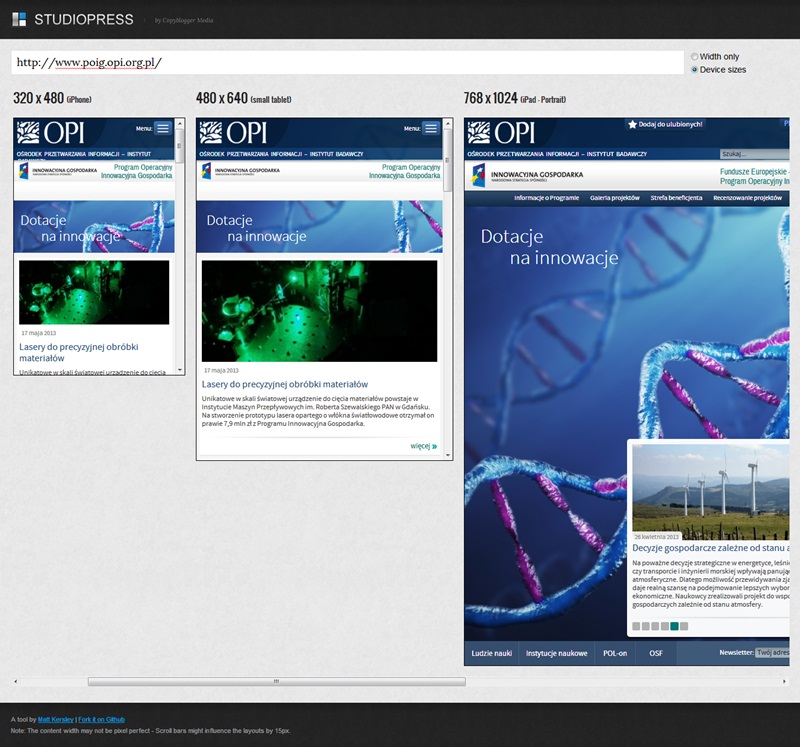The image size is (800, 747).
Task: Open the 'Matt Kersley' link
Action: (56, 720)
